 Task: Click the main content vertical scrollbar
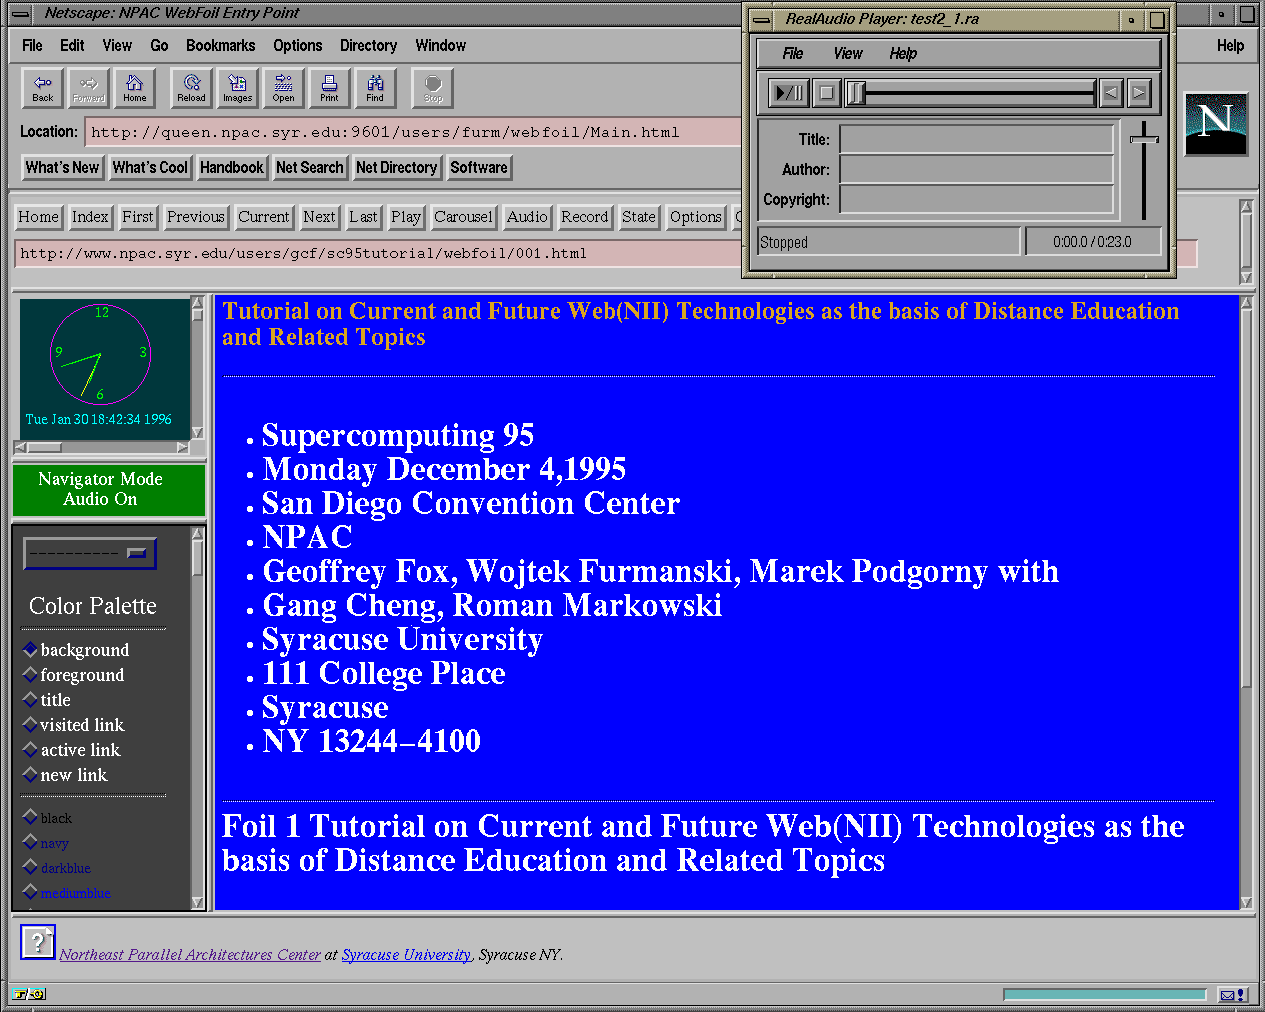[x=1246, y=602]
